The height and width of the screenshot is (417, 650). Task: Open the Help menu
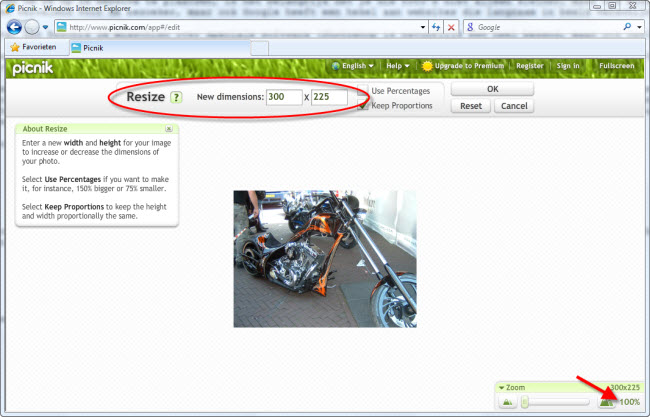click(x=398, y=65)
